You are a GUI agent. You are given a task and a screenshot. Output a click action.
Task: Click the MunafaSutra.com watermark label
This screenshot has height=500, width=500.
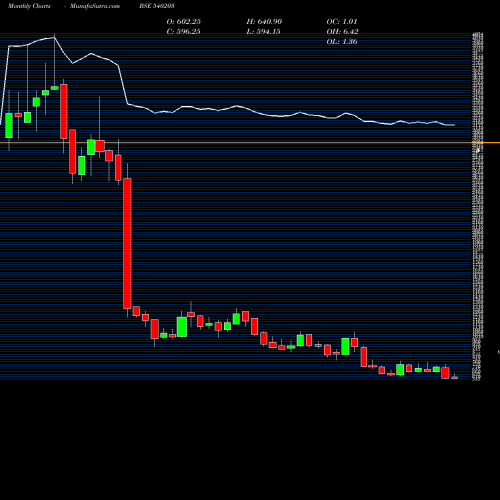[x=95, y=6]
